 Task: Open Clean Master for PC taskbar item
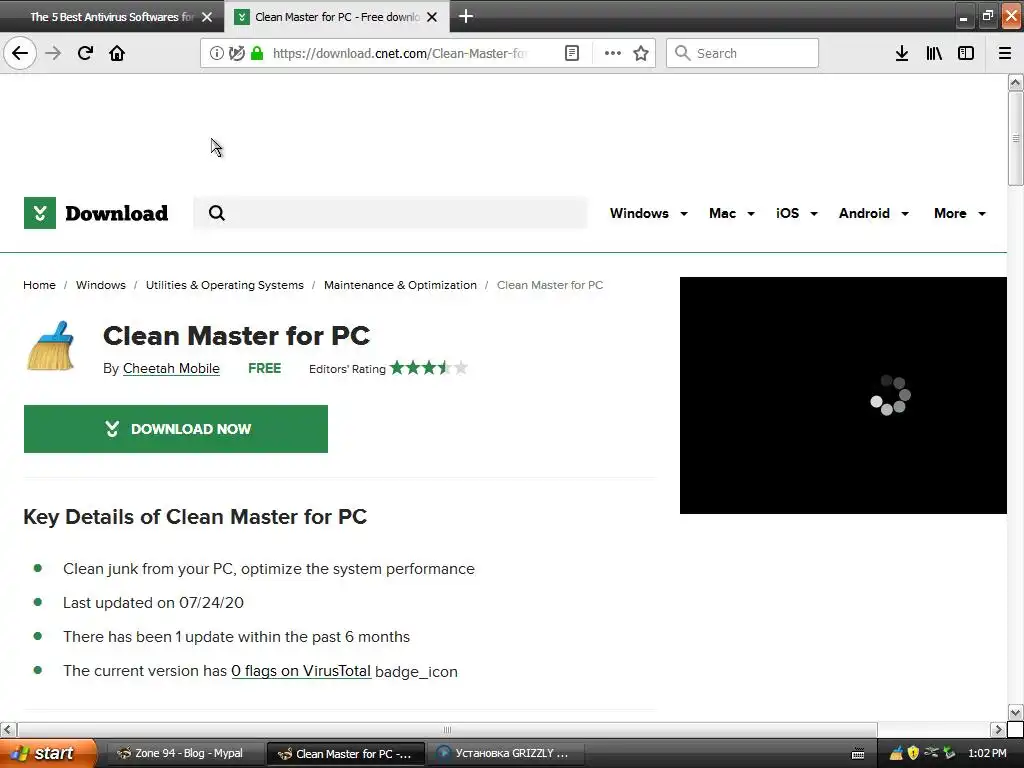pos(346,754)
